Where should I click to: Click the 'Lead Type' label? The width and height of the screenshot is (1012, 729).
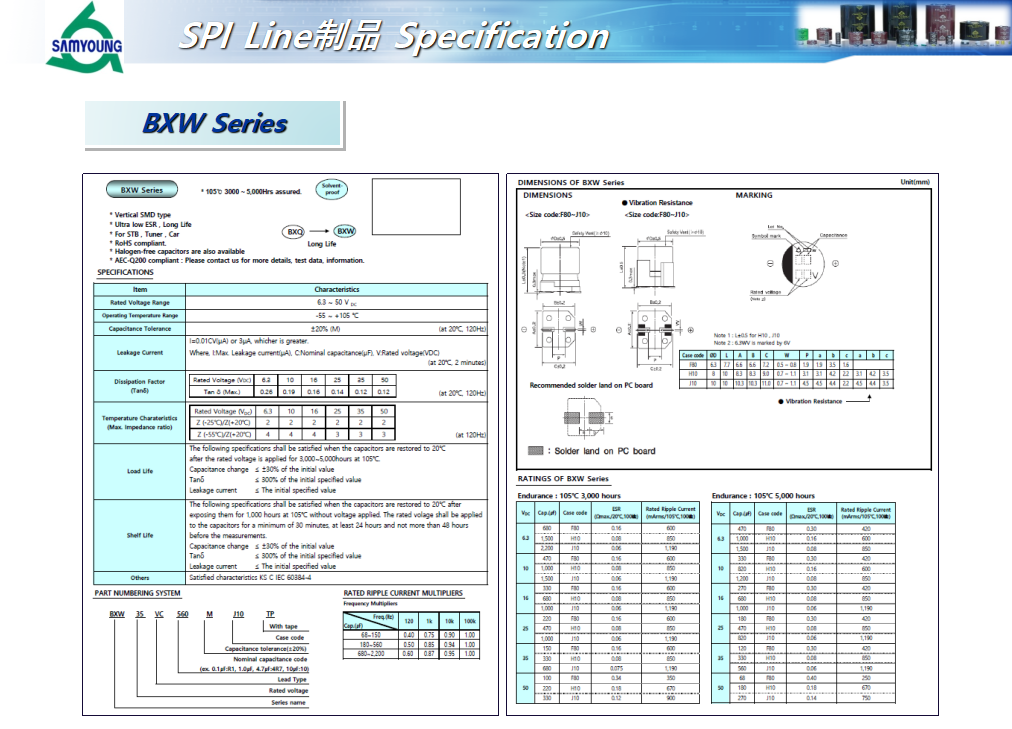[292, 679]
